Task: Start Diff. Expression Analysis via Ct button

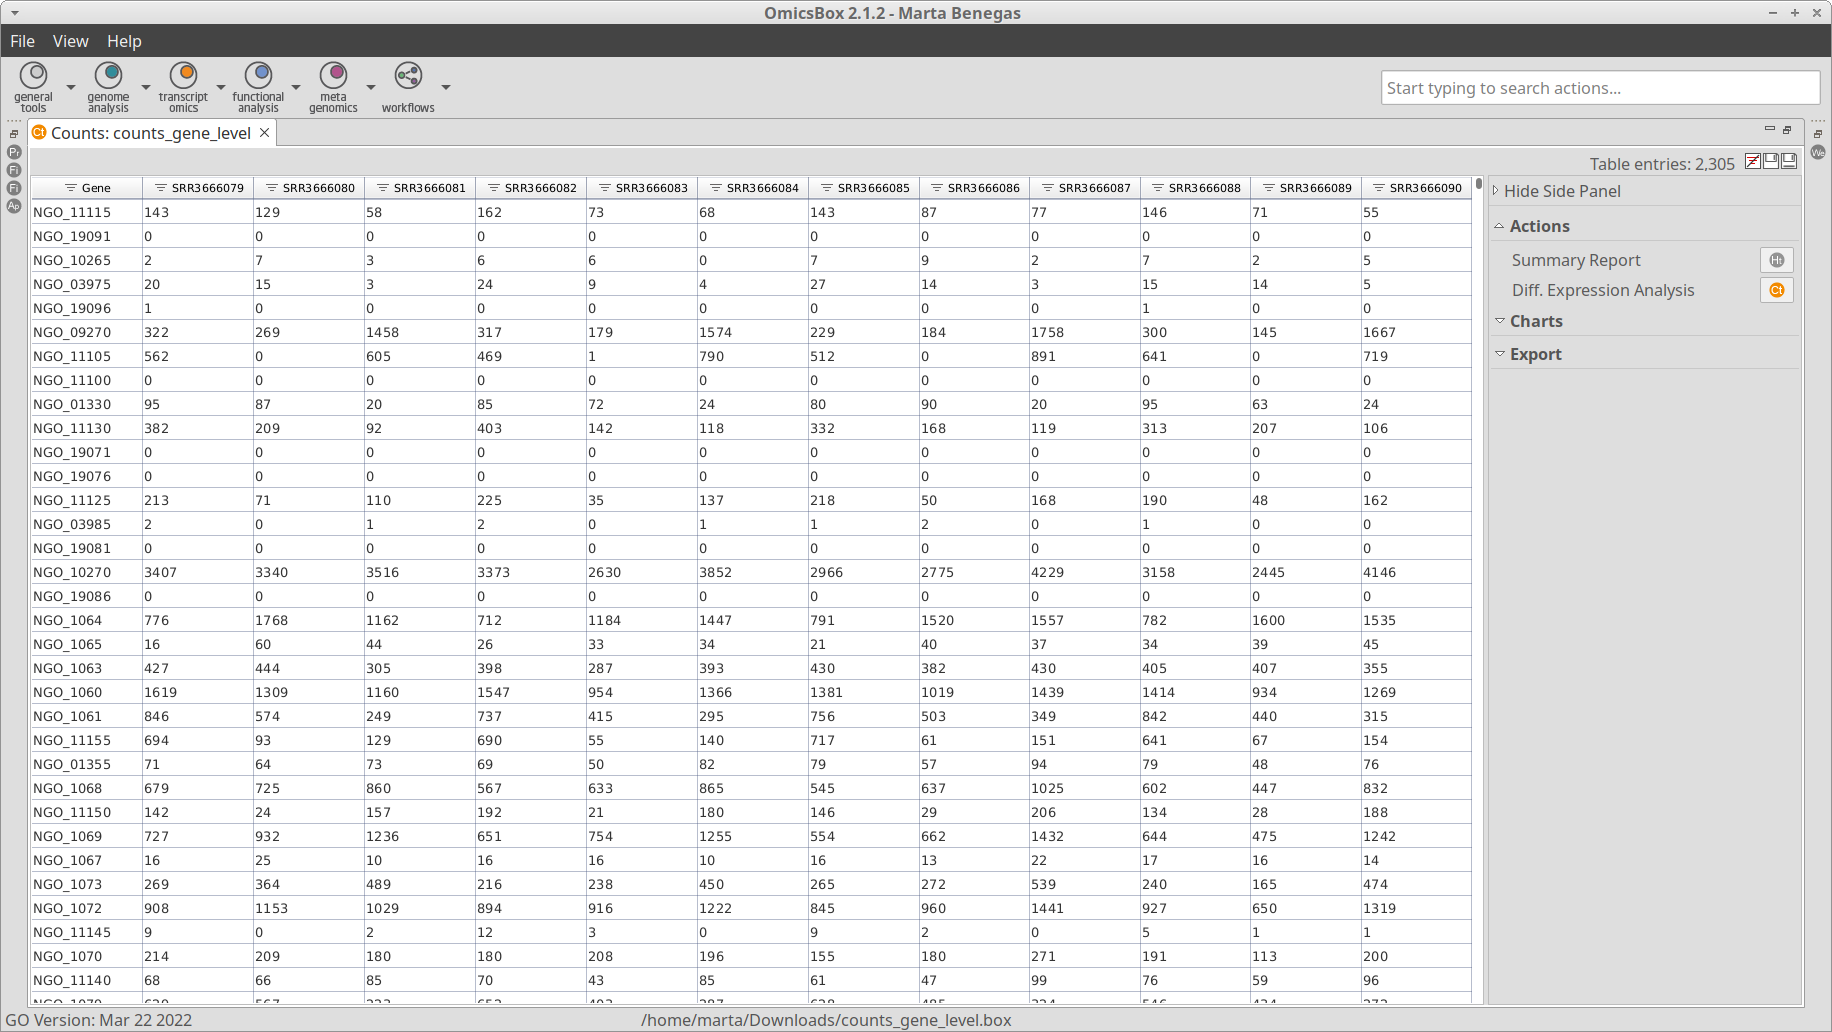Action: 1776,290
